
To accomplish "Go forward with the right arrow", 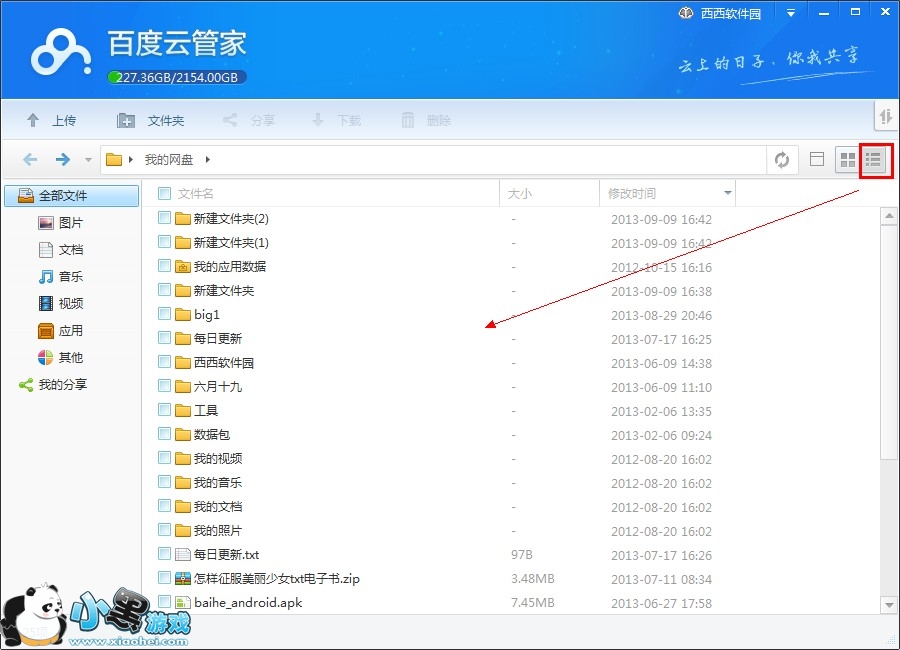I will point(63,159).
